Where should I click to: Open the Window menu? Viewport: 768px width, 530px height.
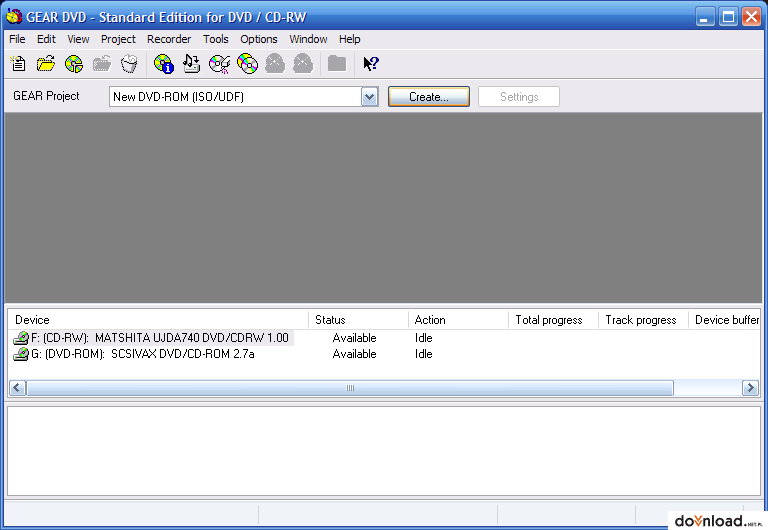[x=308, y=39]
